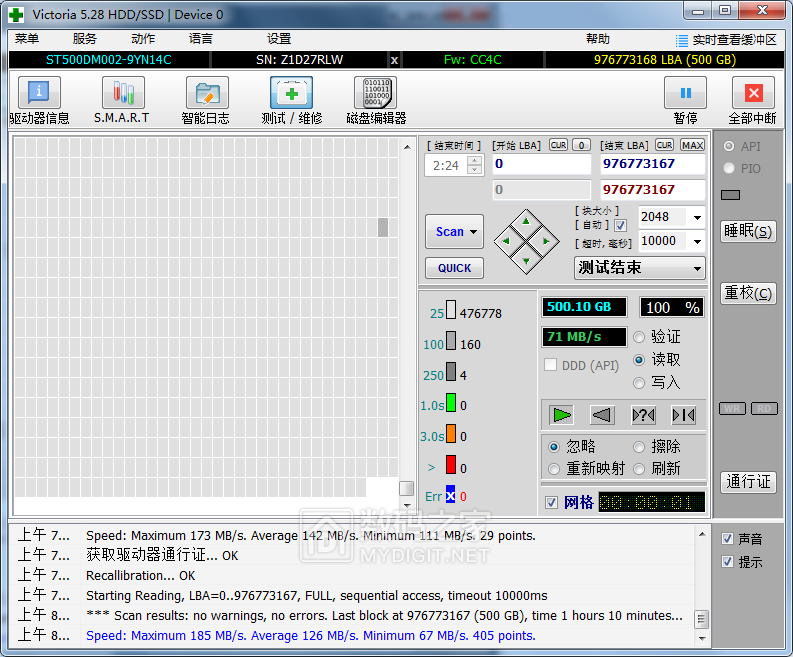Open the 驱动器信息 drive info panel
The image size is (793, 657).
tap(39, 94)
